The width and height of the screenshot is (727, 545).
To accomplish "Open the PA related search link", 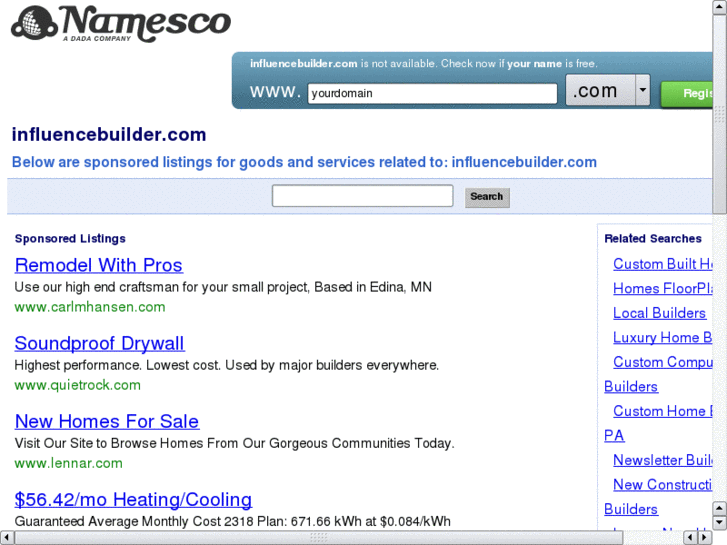I will pyautogui.click(x=614, y=436).
